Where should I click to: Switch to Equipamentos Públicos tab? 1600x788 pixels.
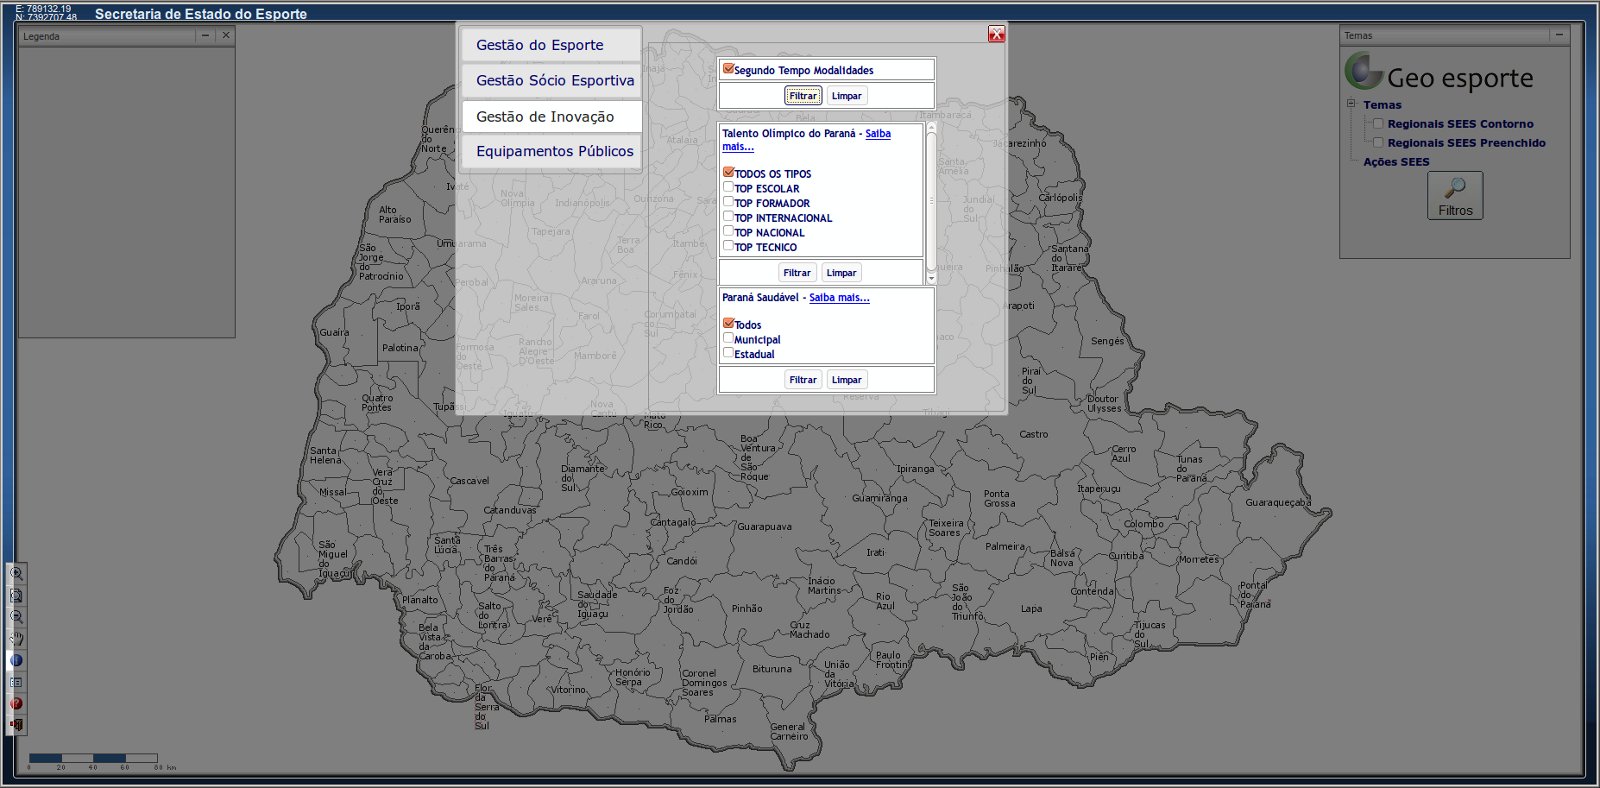click(x=550, y=151)
